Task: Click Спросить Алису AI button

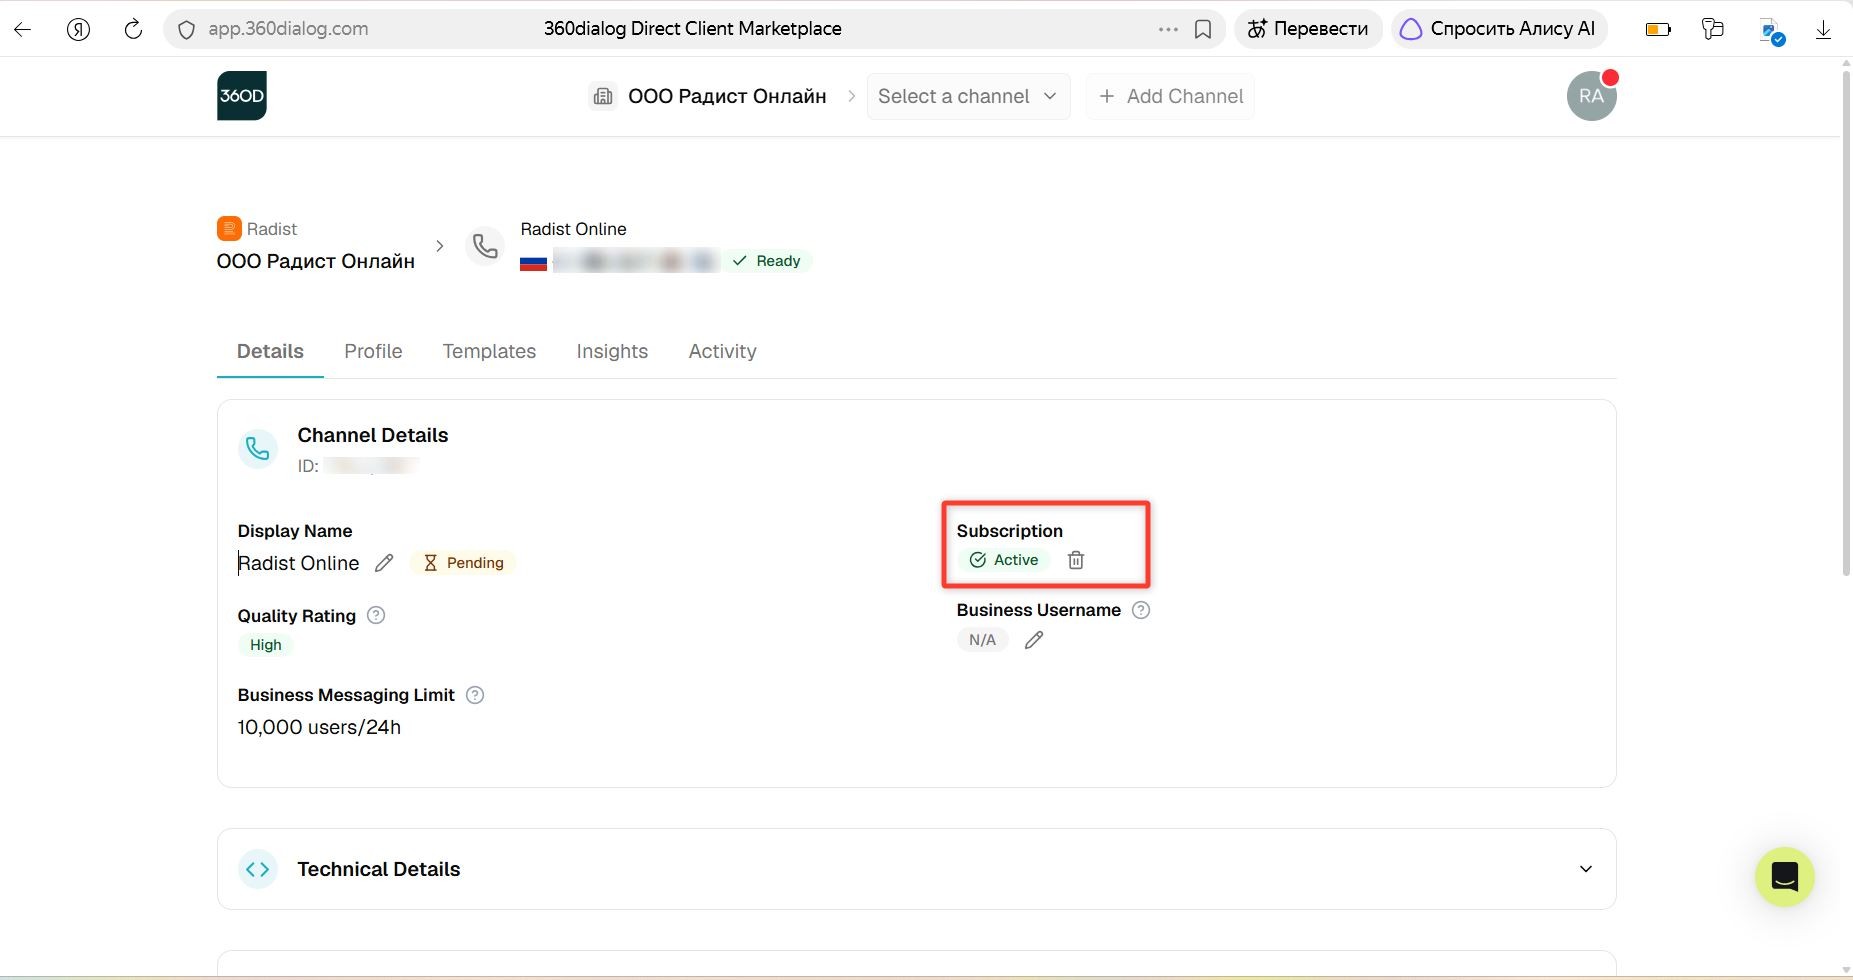Action: pos(1499,29)
